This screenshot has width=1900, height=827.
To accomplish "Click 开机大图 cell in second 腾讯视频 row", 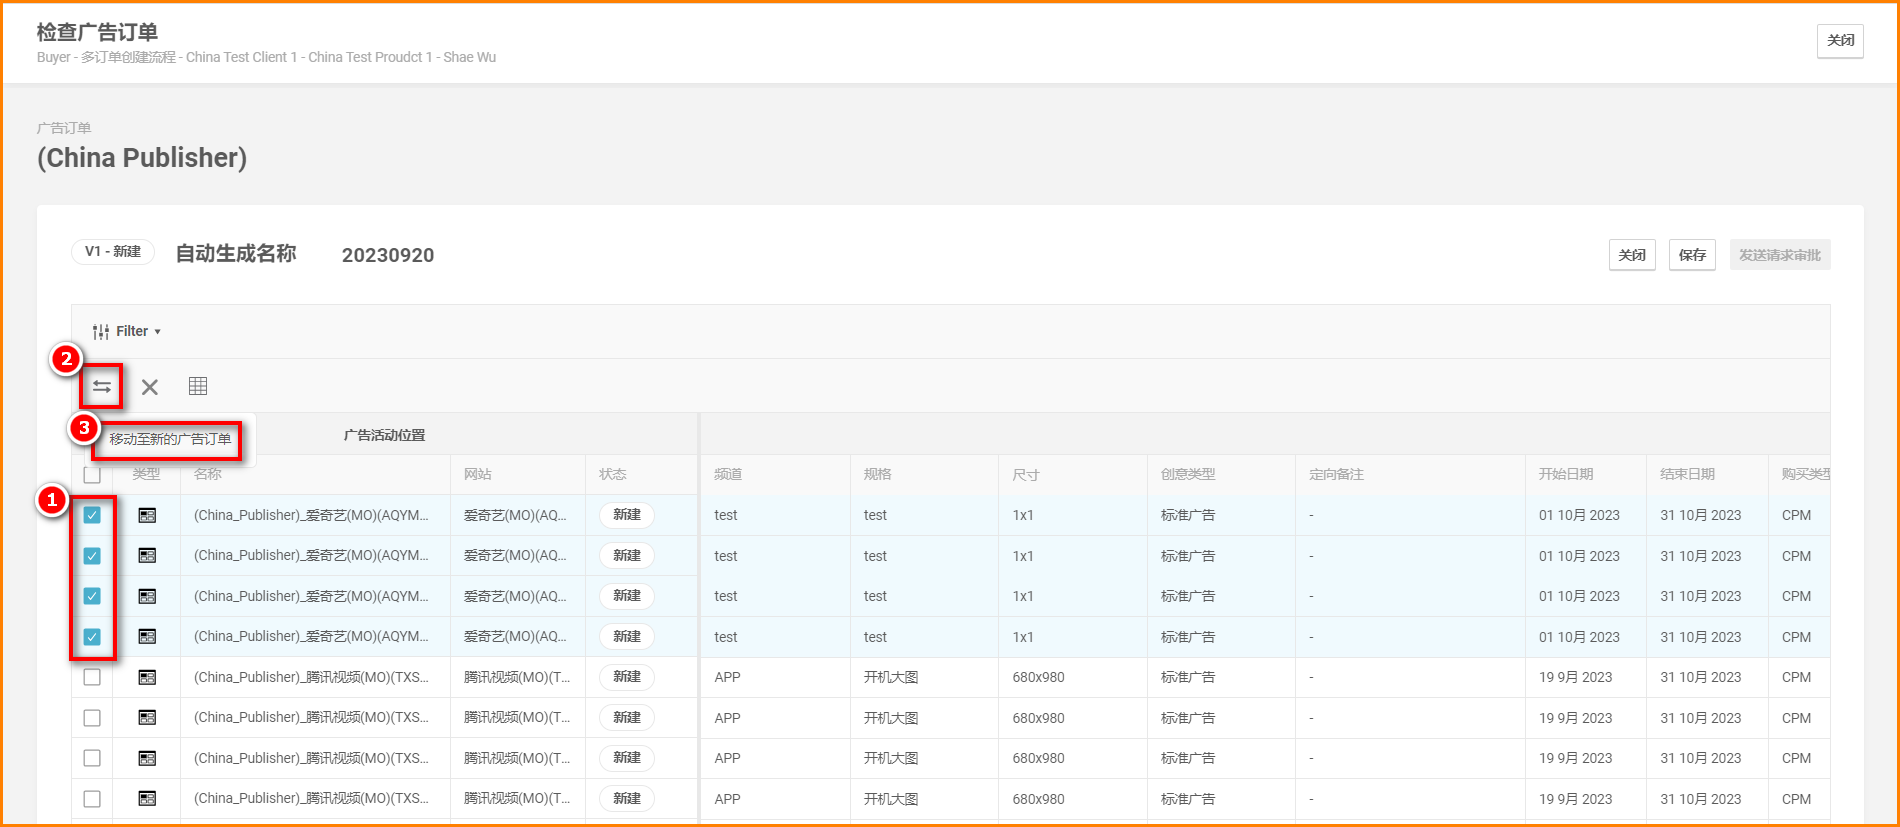I will click(891, 718).
